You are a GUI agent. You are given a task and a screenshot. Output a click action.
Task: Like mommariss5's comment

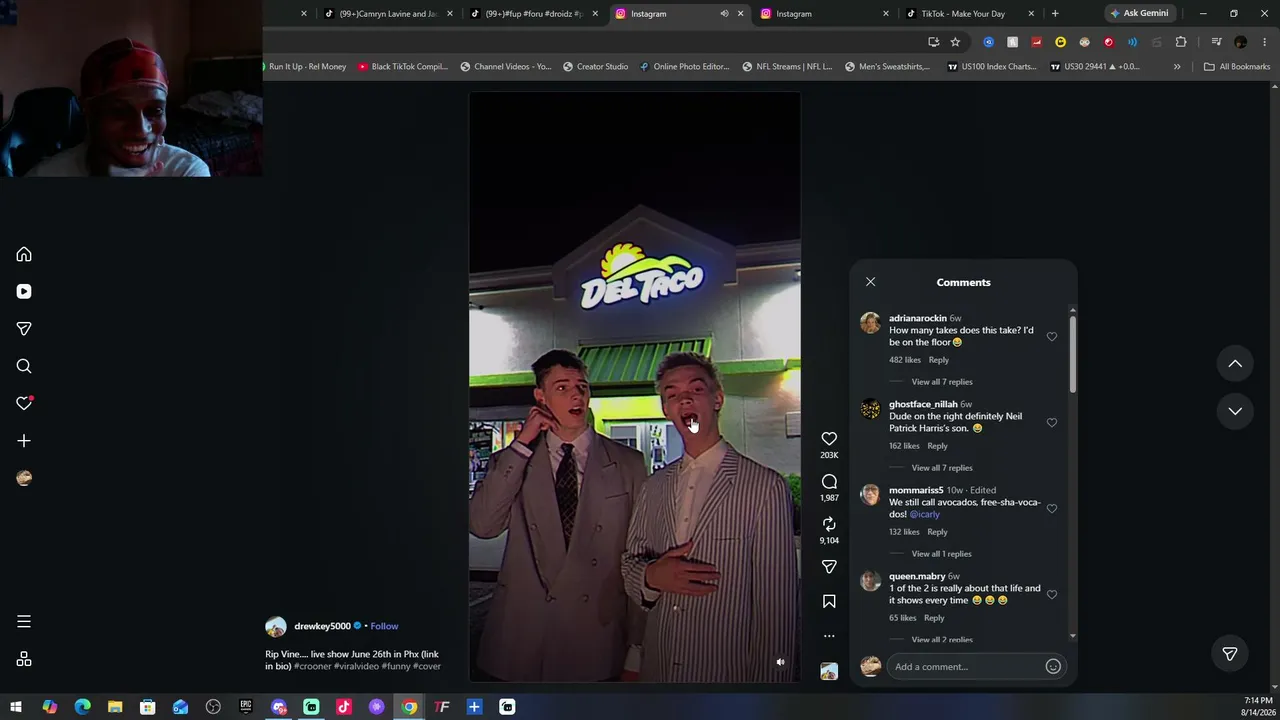[x=1052, y=509]
